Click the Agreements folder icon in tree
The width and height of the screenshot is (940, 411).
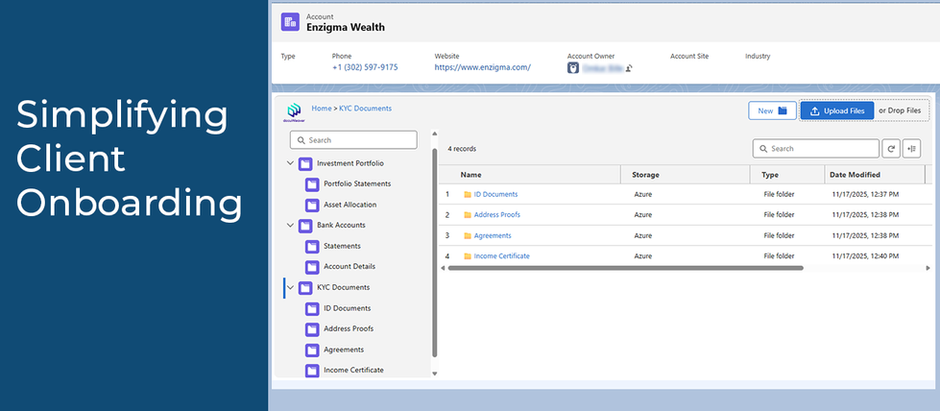pyautogui.click(x=312, y=350)
